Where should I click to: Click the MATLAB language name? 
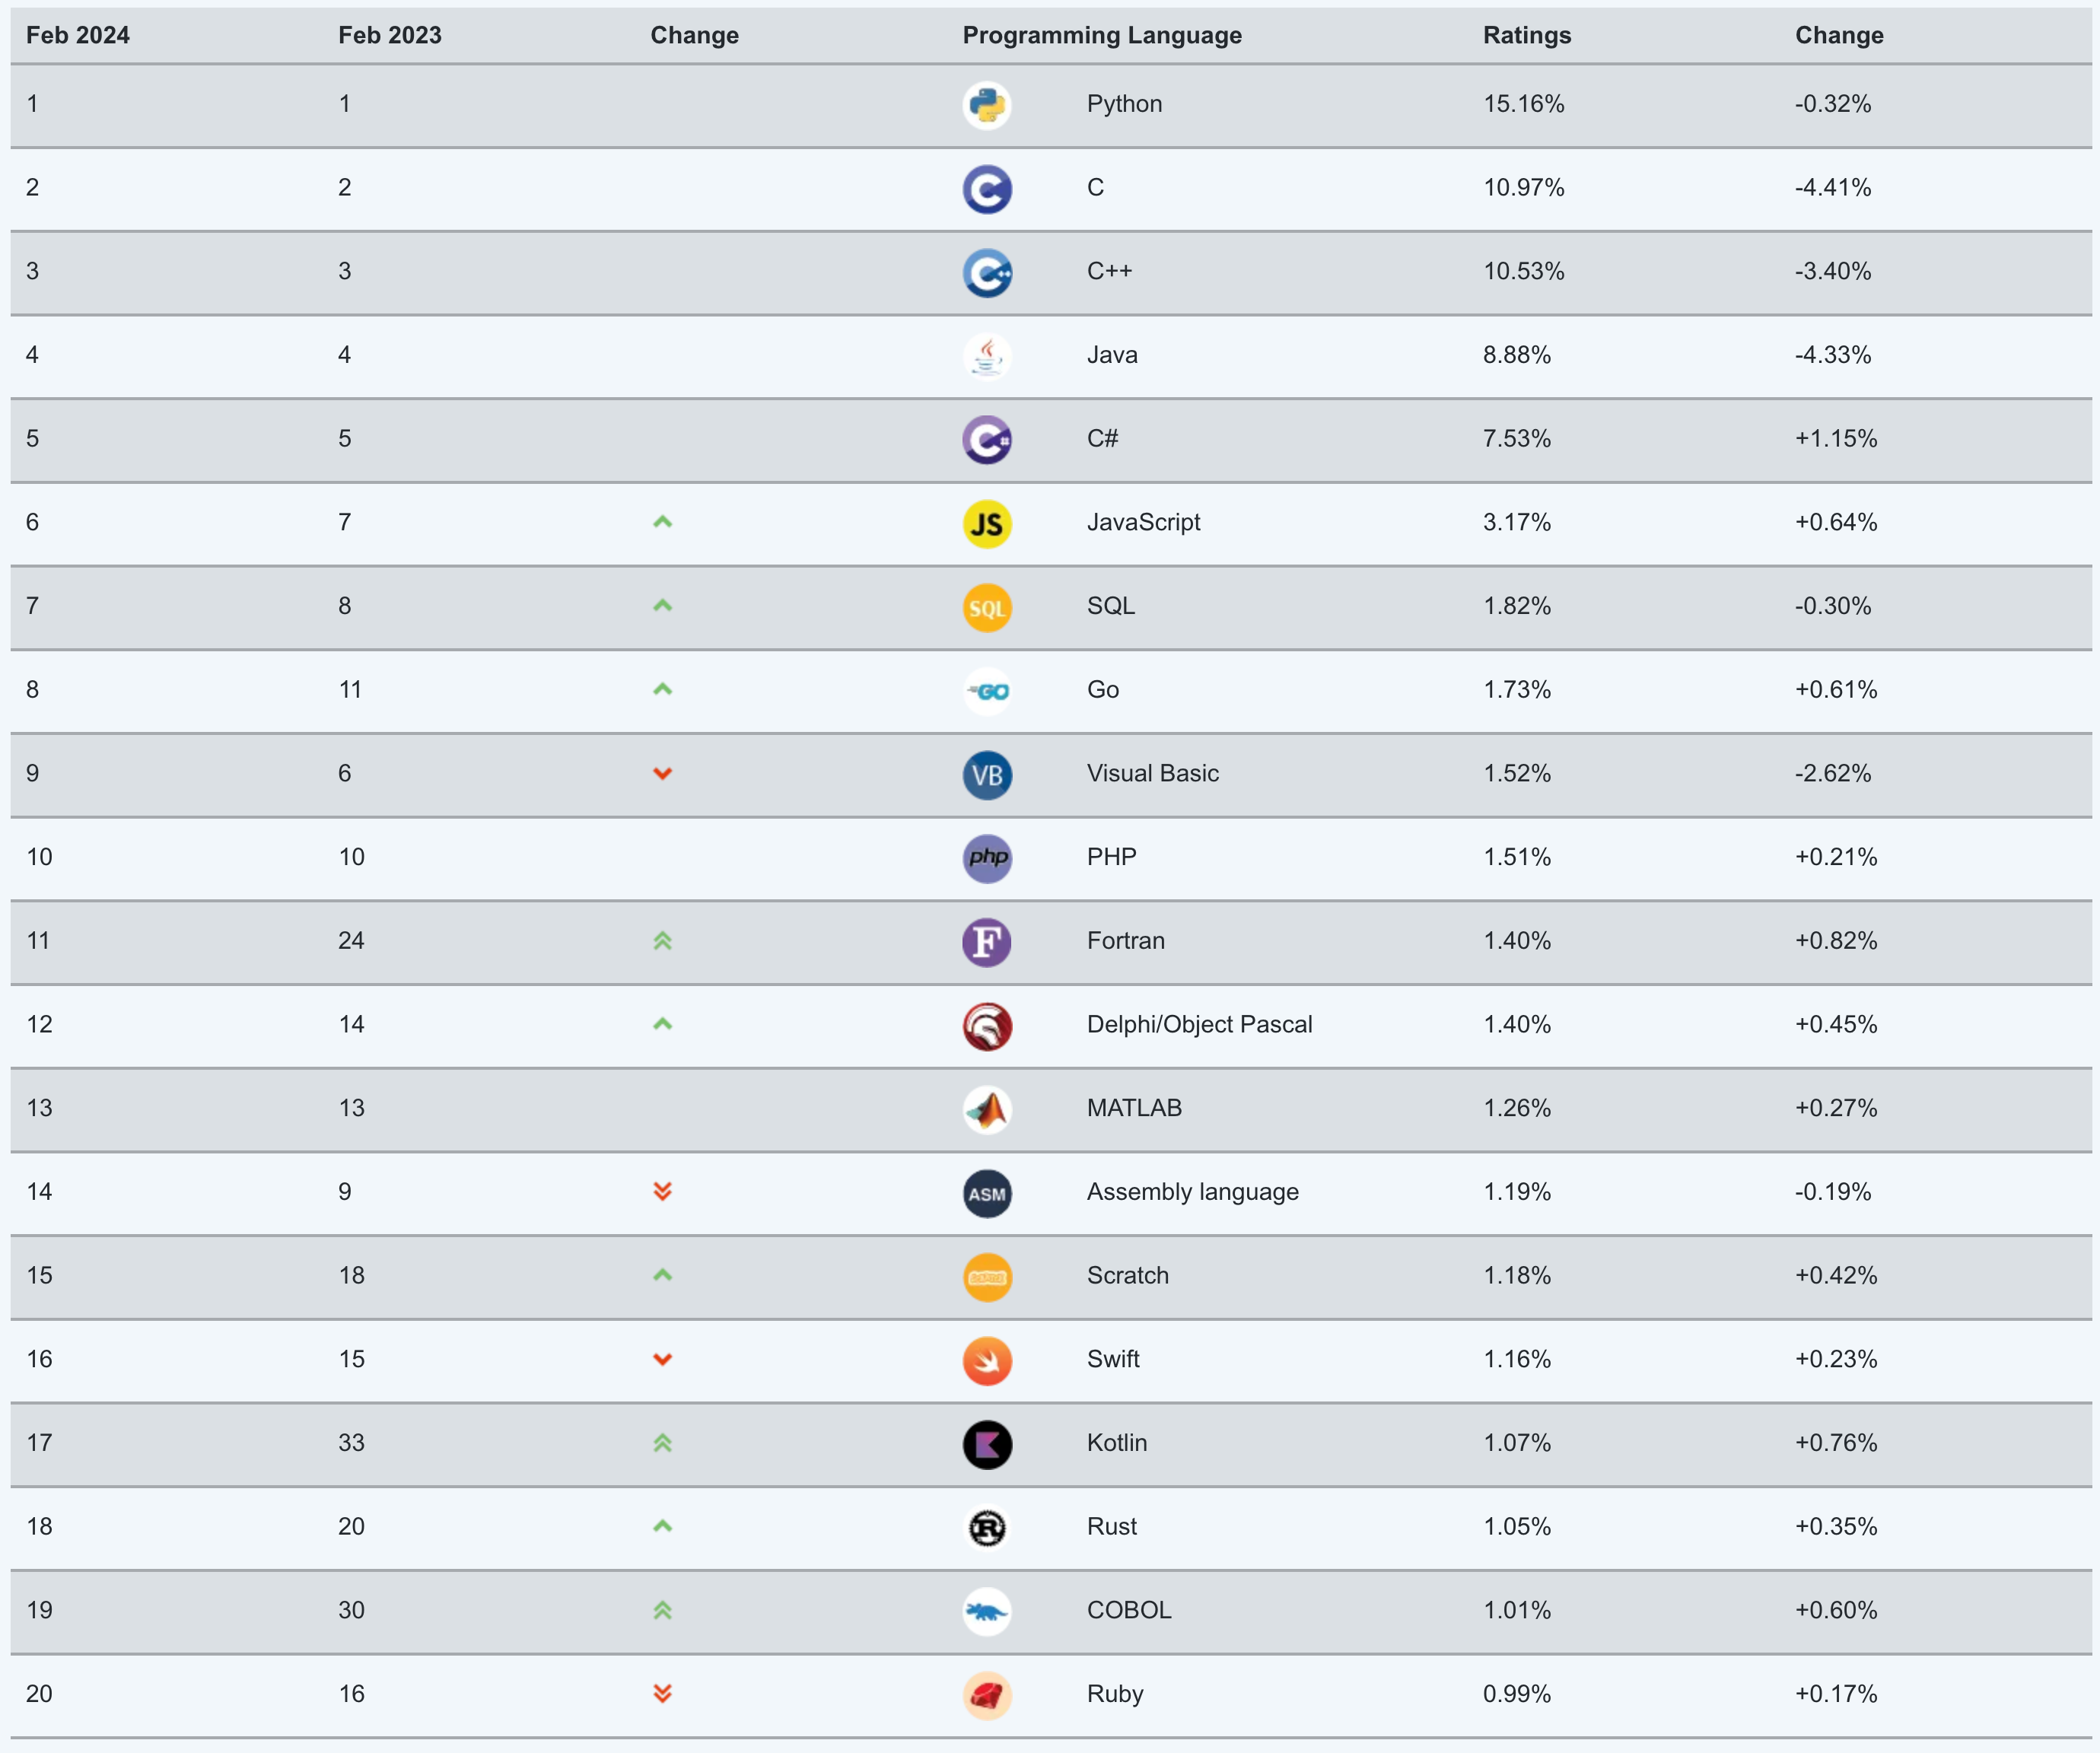[x=1134, y=1108]
